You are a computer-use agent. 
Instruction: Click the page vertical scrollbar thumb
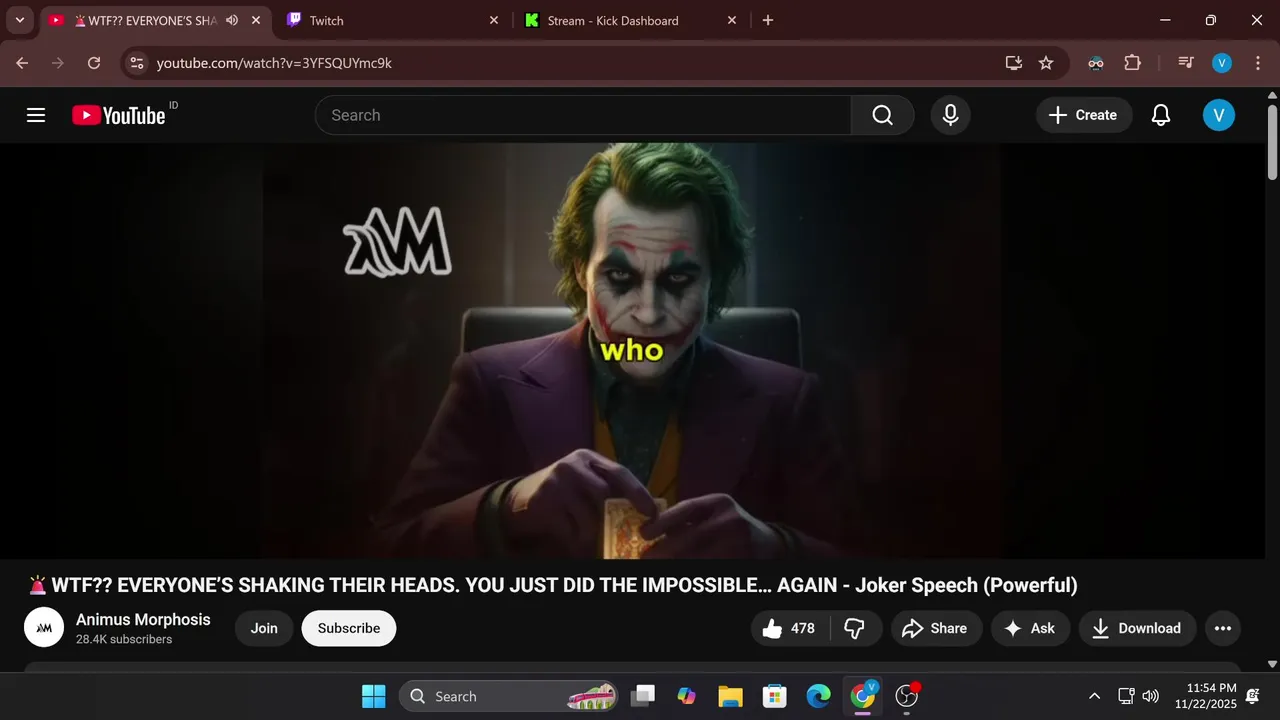point(1272,141)
